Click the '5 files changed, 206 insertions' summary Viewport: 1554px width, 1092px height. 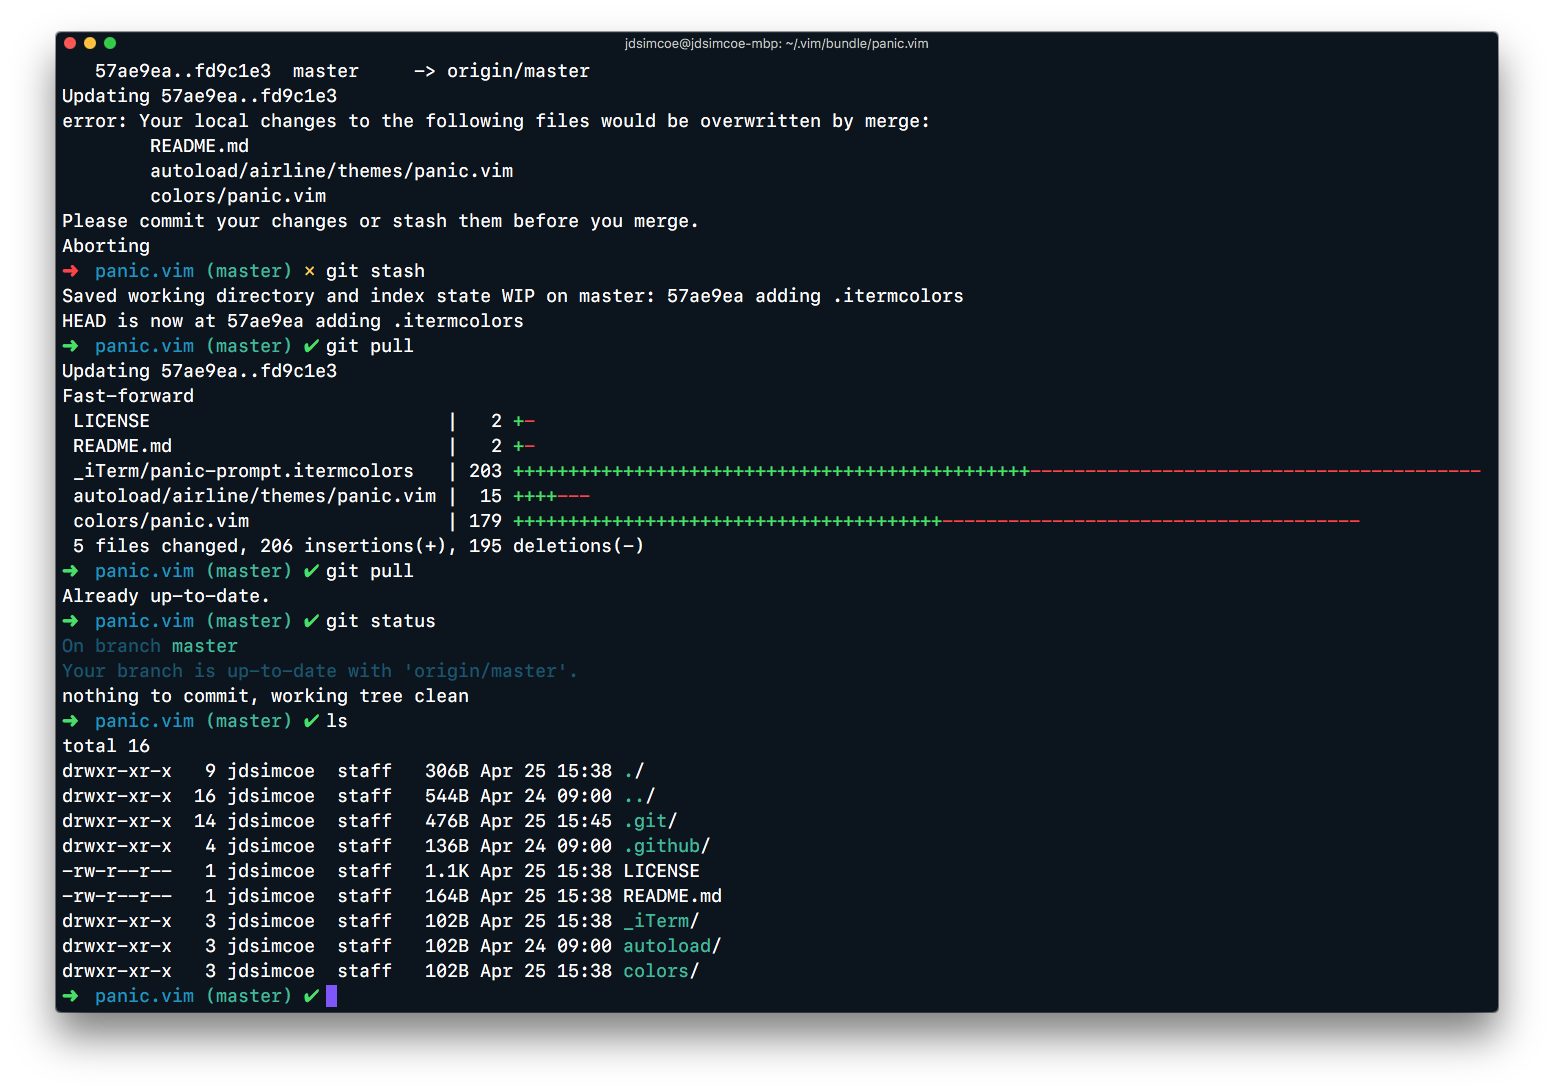[358, 546]
